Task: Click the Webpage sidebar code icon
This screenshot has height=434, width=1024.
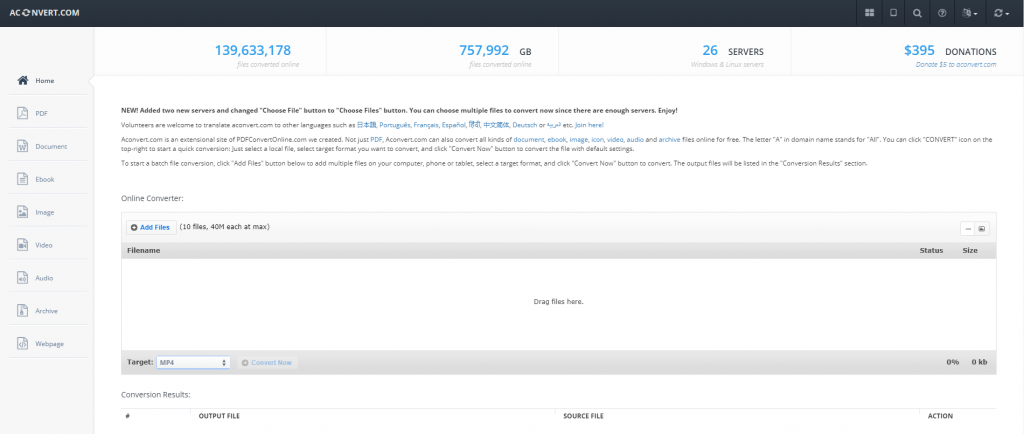Action: pos(23,343)
